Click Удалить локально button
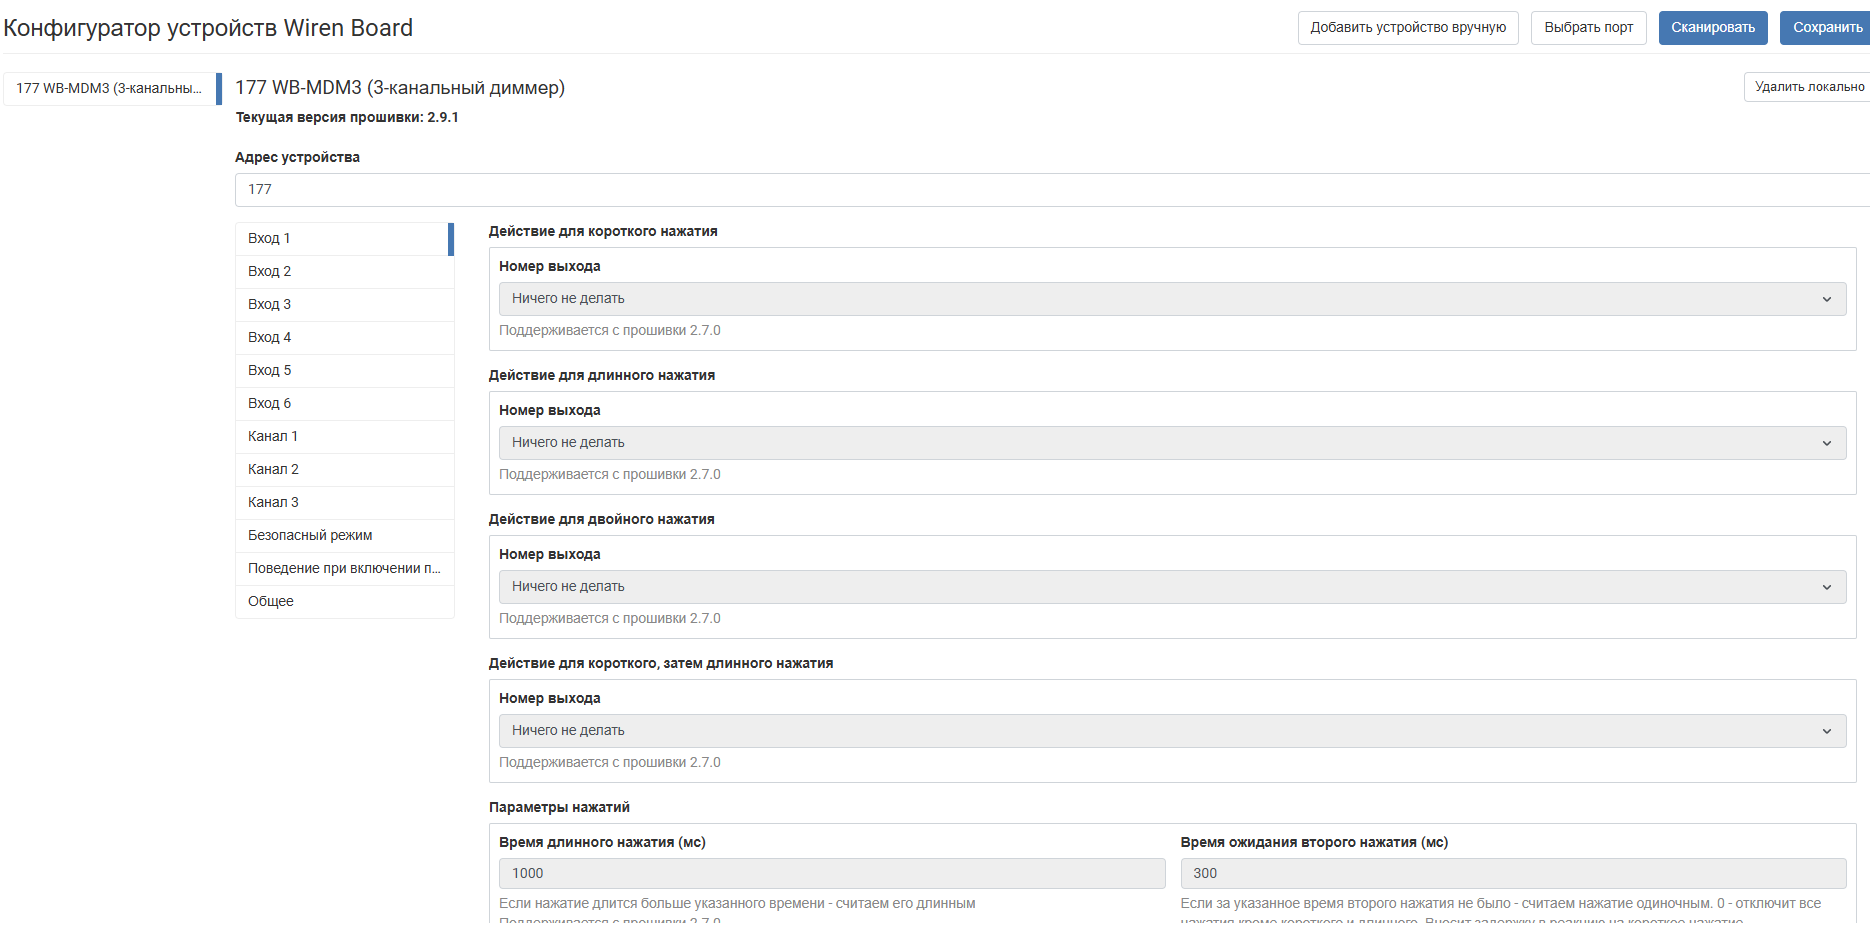Viewport: 1870px width, 931px height. [1808, 87]
